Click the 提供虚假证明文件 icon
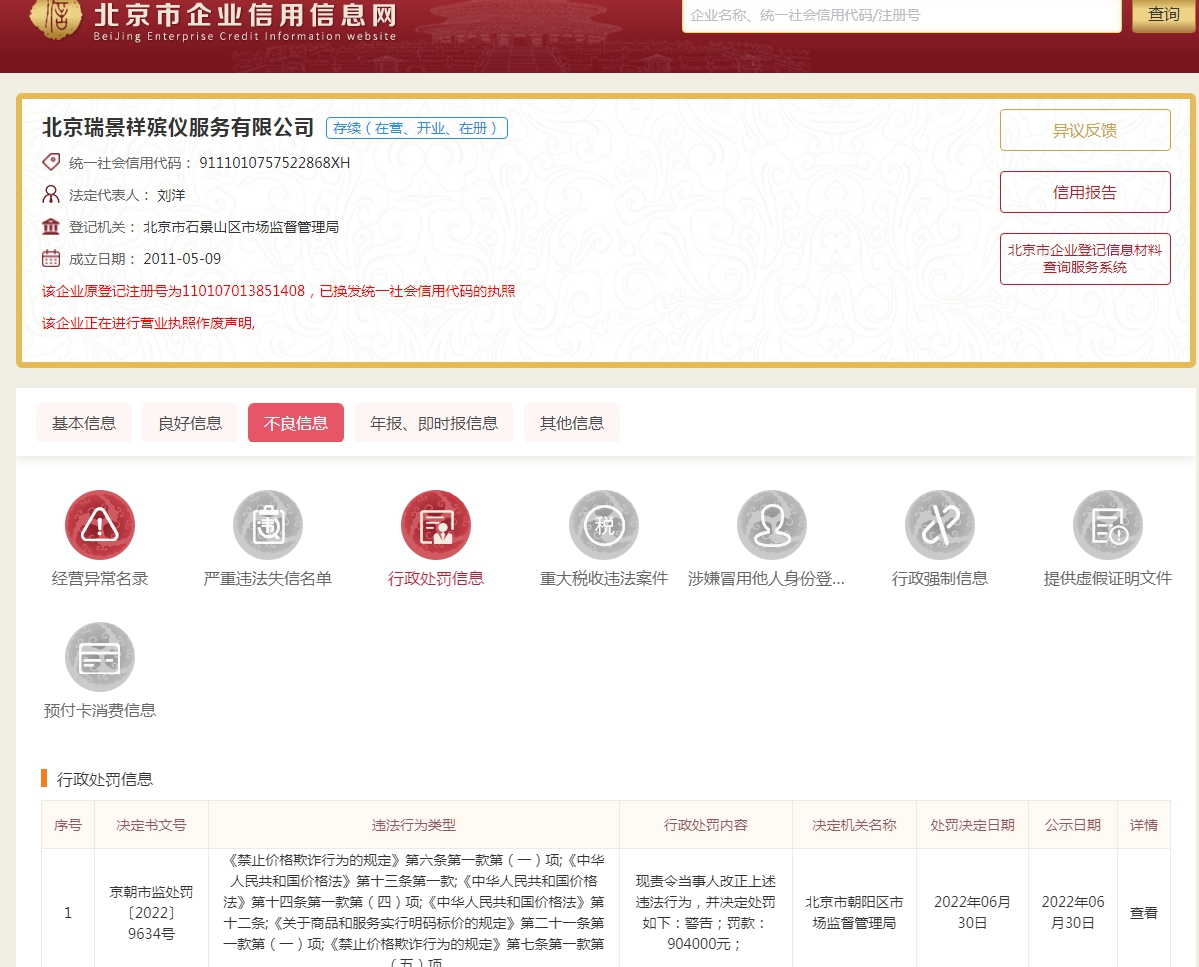Screen dimensions: 1199x967 click(1107, 523)
